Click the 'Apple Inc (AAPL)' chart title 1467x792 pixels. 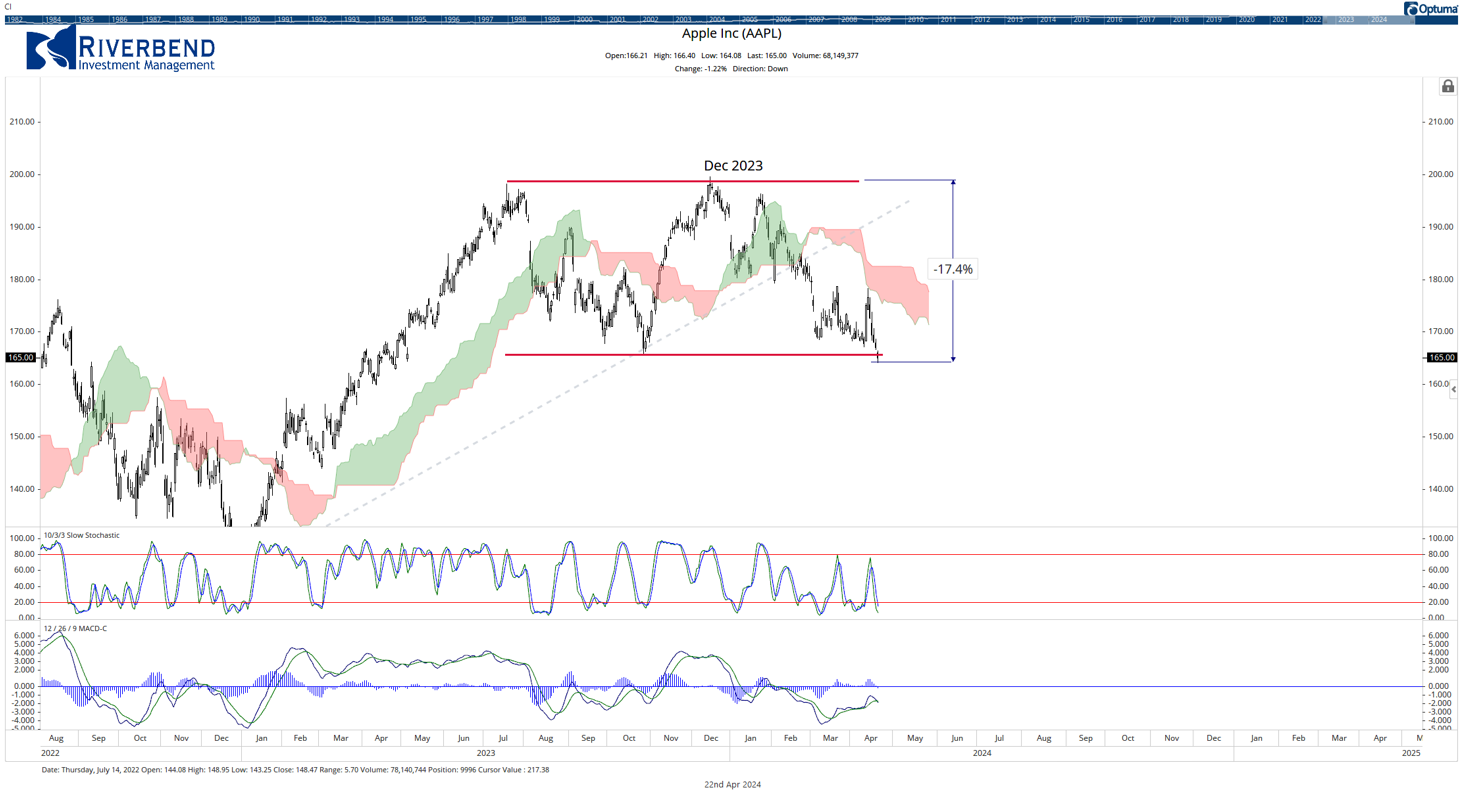tap(732, 33)
